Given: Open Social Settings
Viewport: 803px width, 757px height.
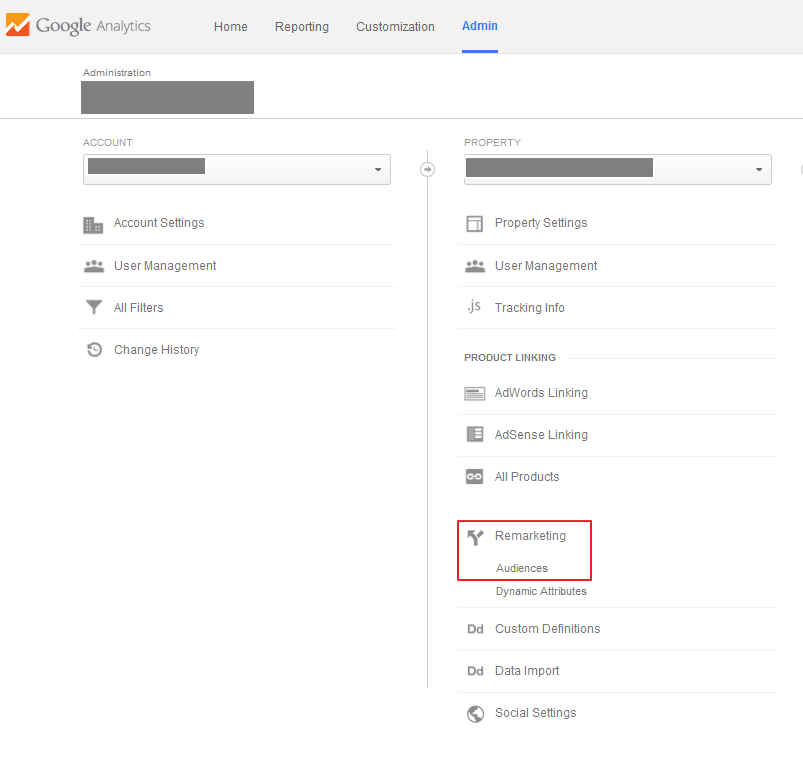Looking at the screenshot, I should coord(535,713).
